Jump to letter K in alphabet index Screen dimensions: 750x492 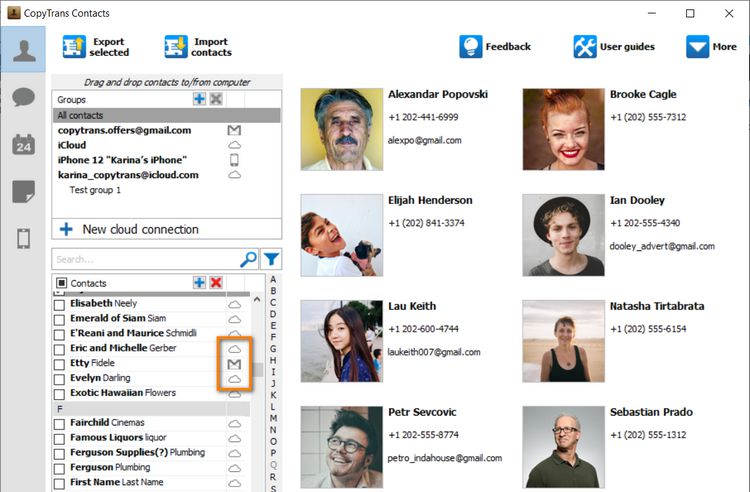273,395
